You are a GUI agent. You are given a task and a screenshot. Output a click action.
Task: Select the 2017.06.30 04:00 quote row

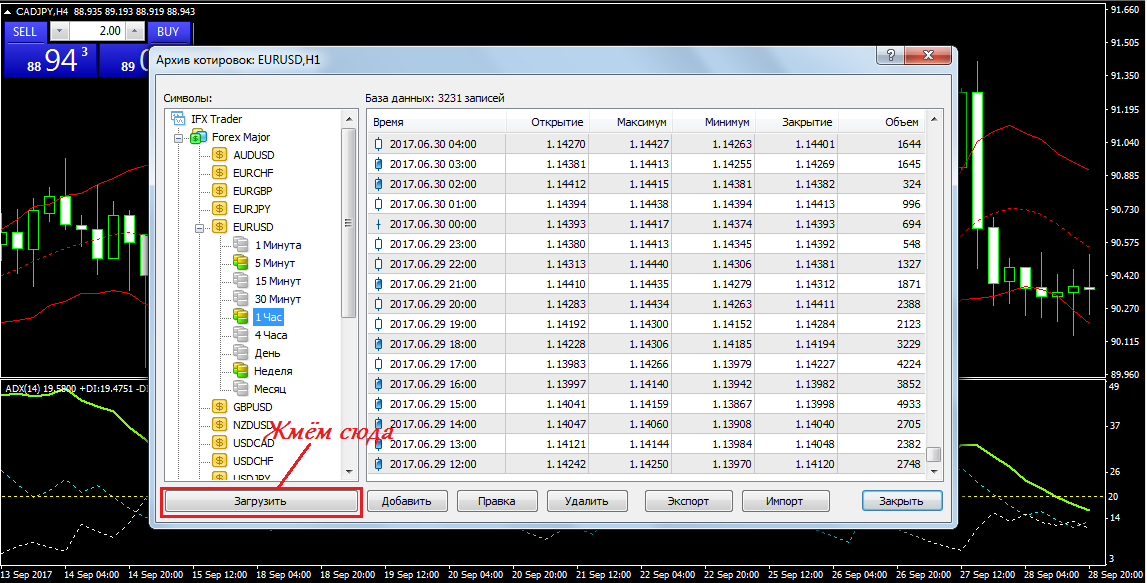647,144
